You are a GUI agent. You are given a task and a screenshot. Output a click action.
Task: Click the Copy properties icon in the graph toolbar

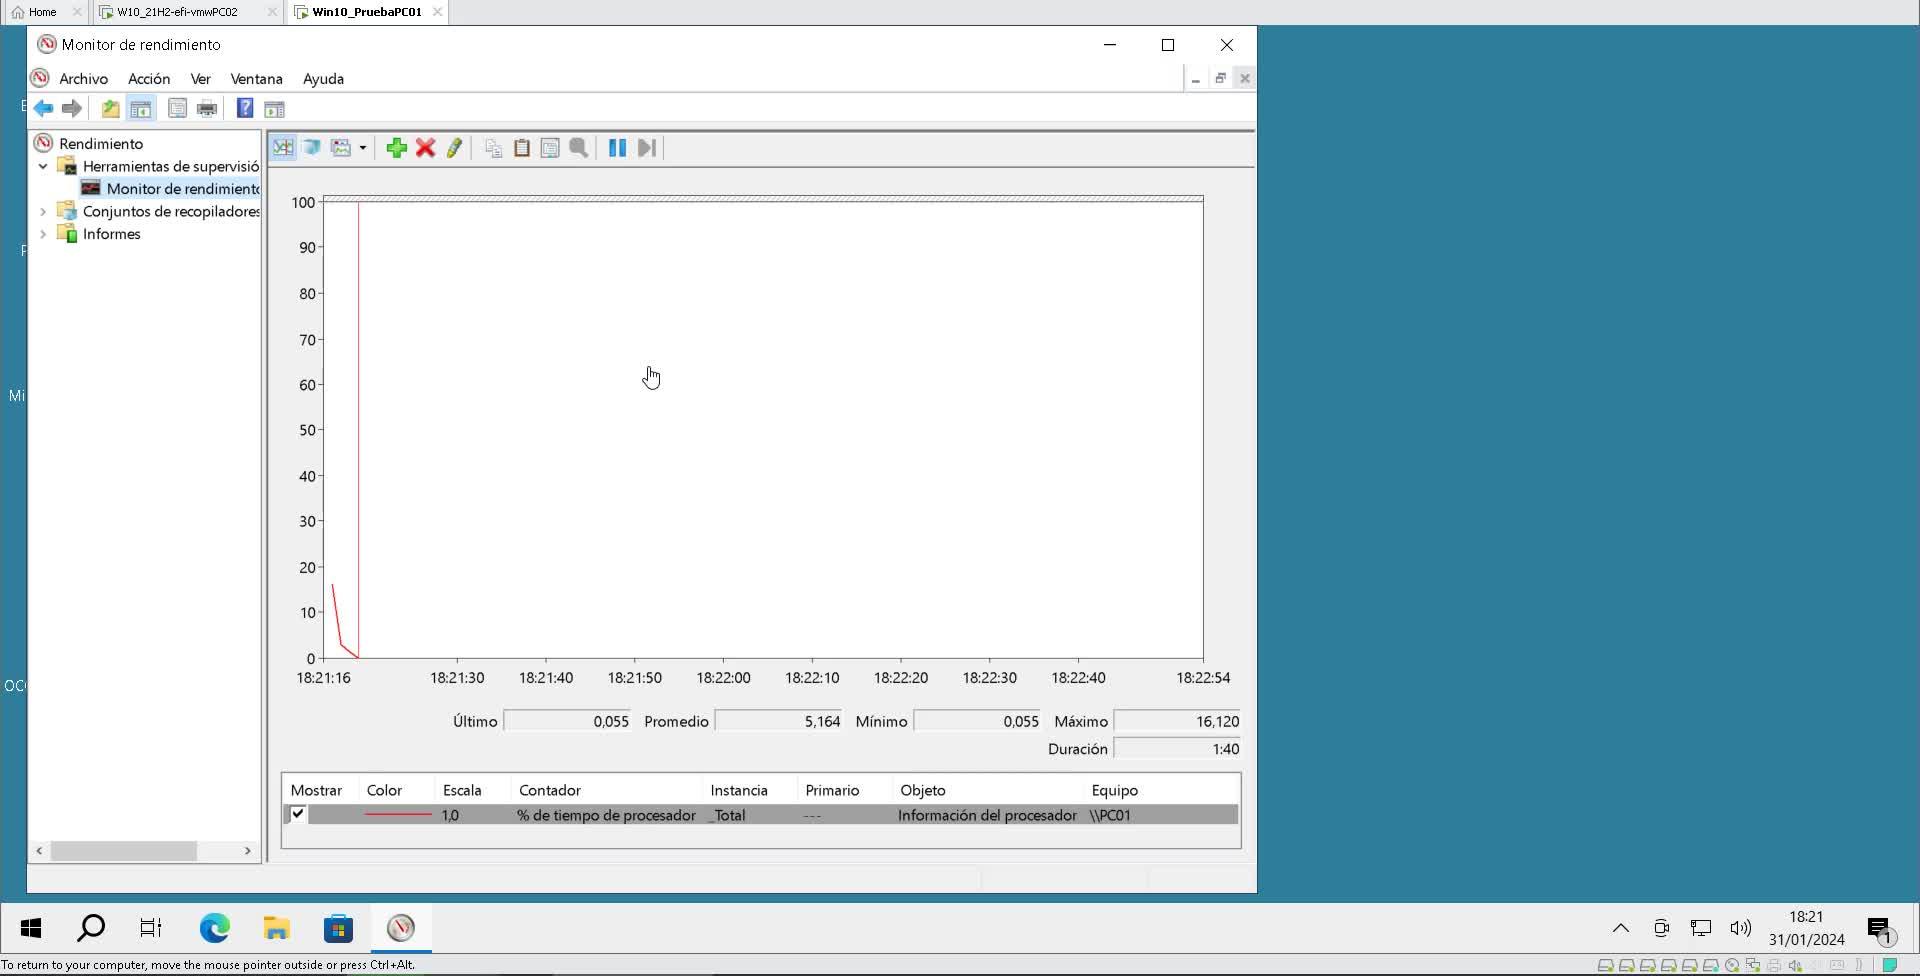[x=493, y=148]
